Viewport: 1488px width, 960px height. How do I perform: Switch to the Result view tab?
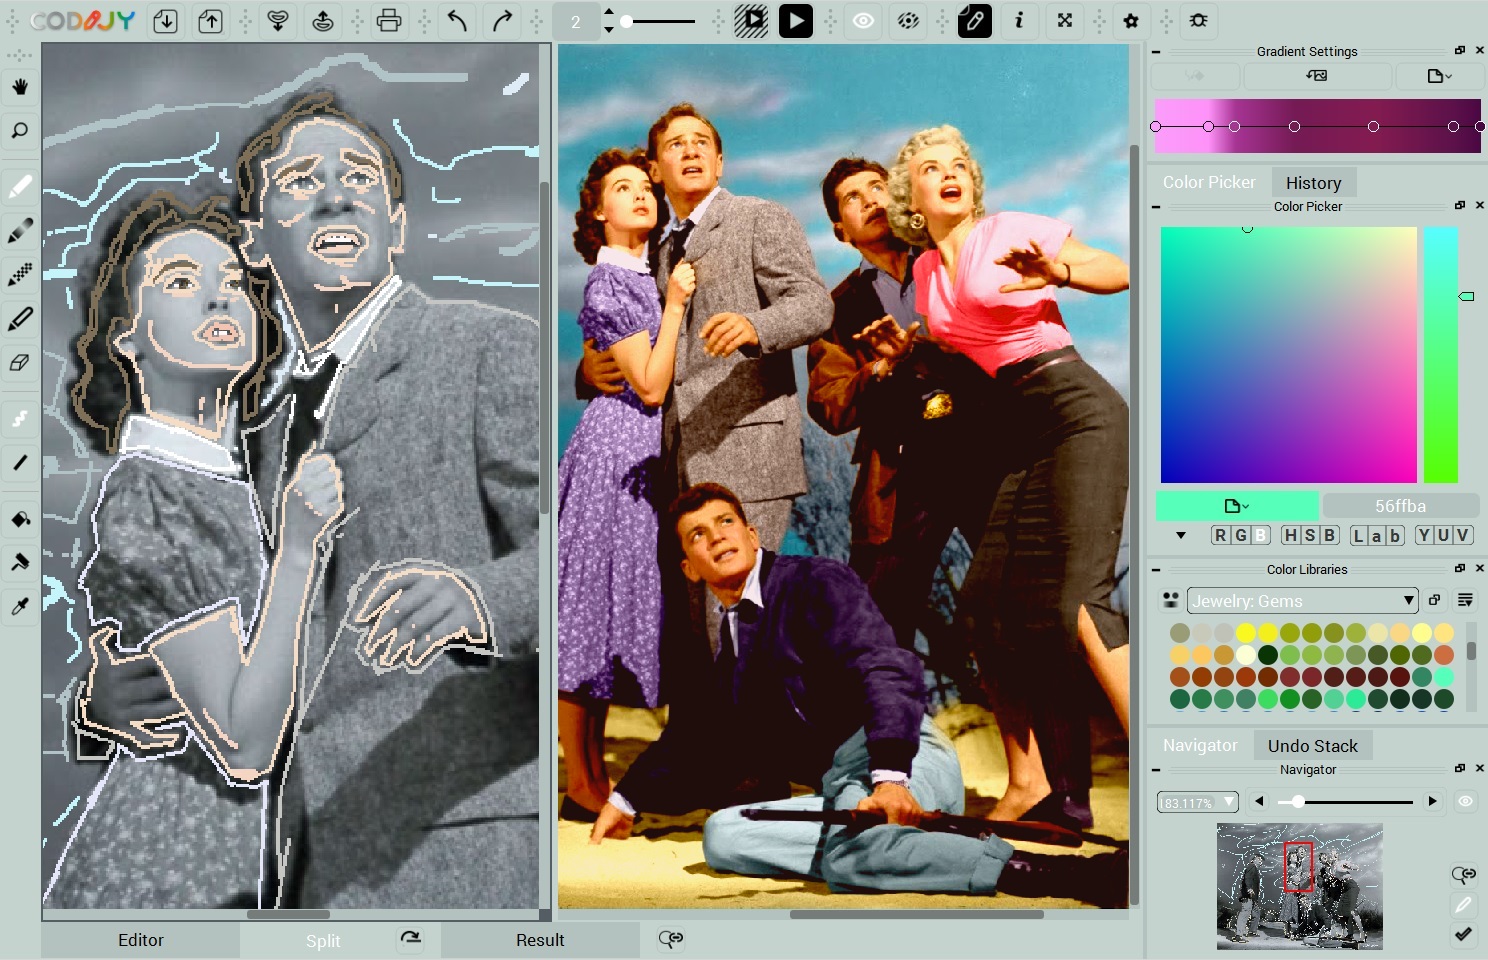(540, 940)
